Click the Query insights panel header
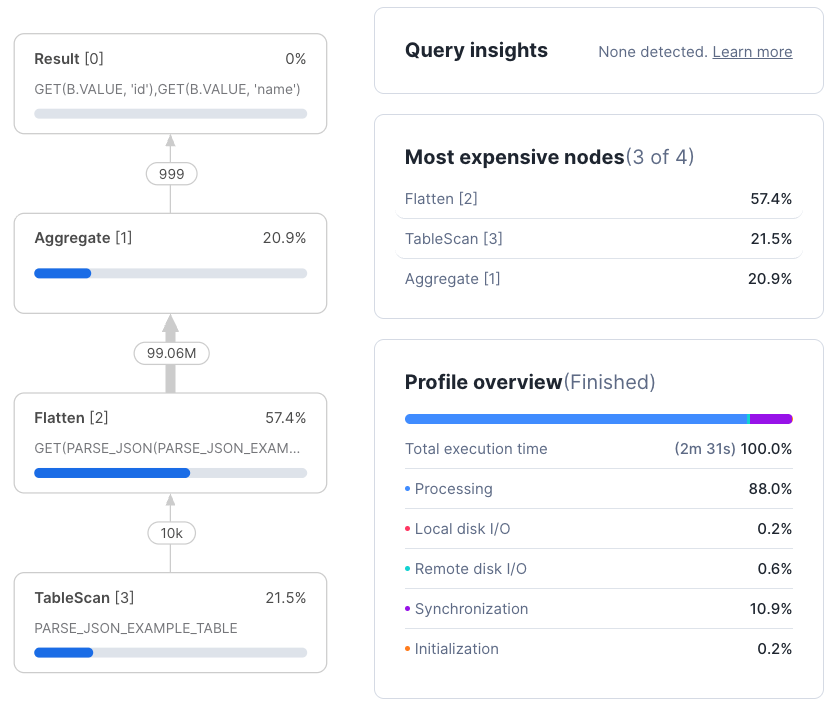The height and width of the screenshot is (708, 838). pyautogui.click(x=476, y=50)
